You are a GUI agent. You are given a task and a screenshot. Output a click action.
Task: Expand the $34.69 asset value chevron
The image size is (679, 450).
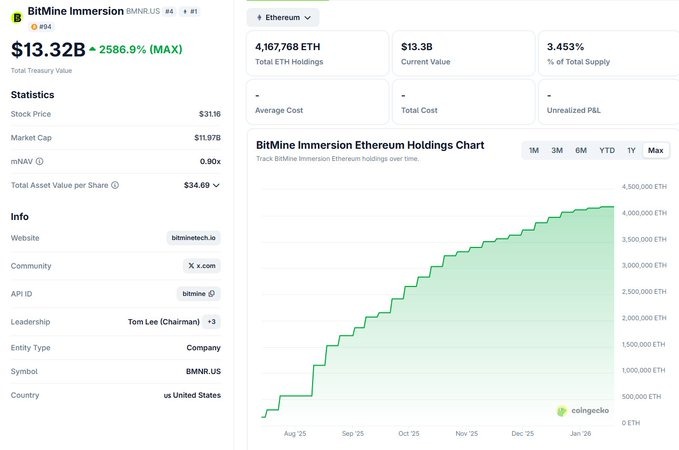click(216, 185)
